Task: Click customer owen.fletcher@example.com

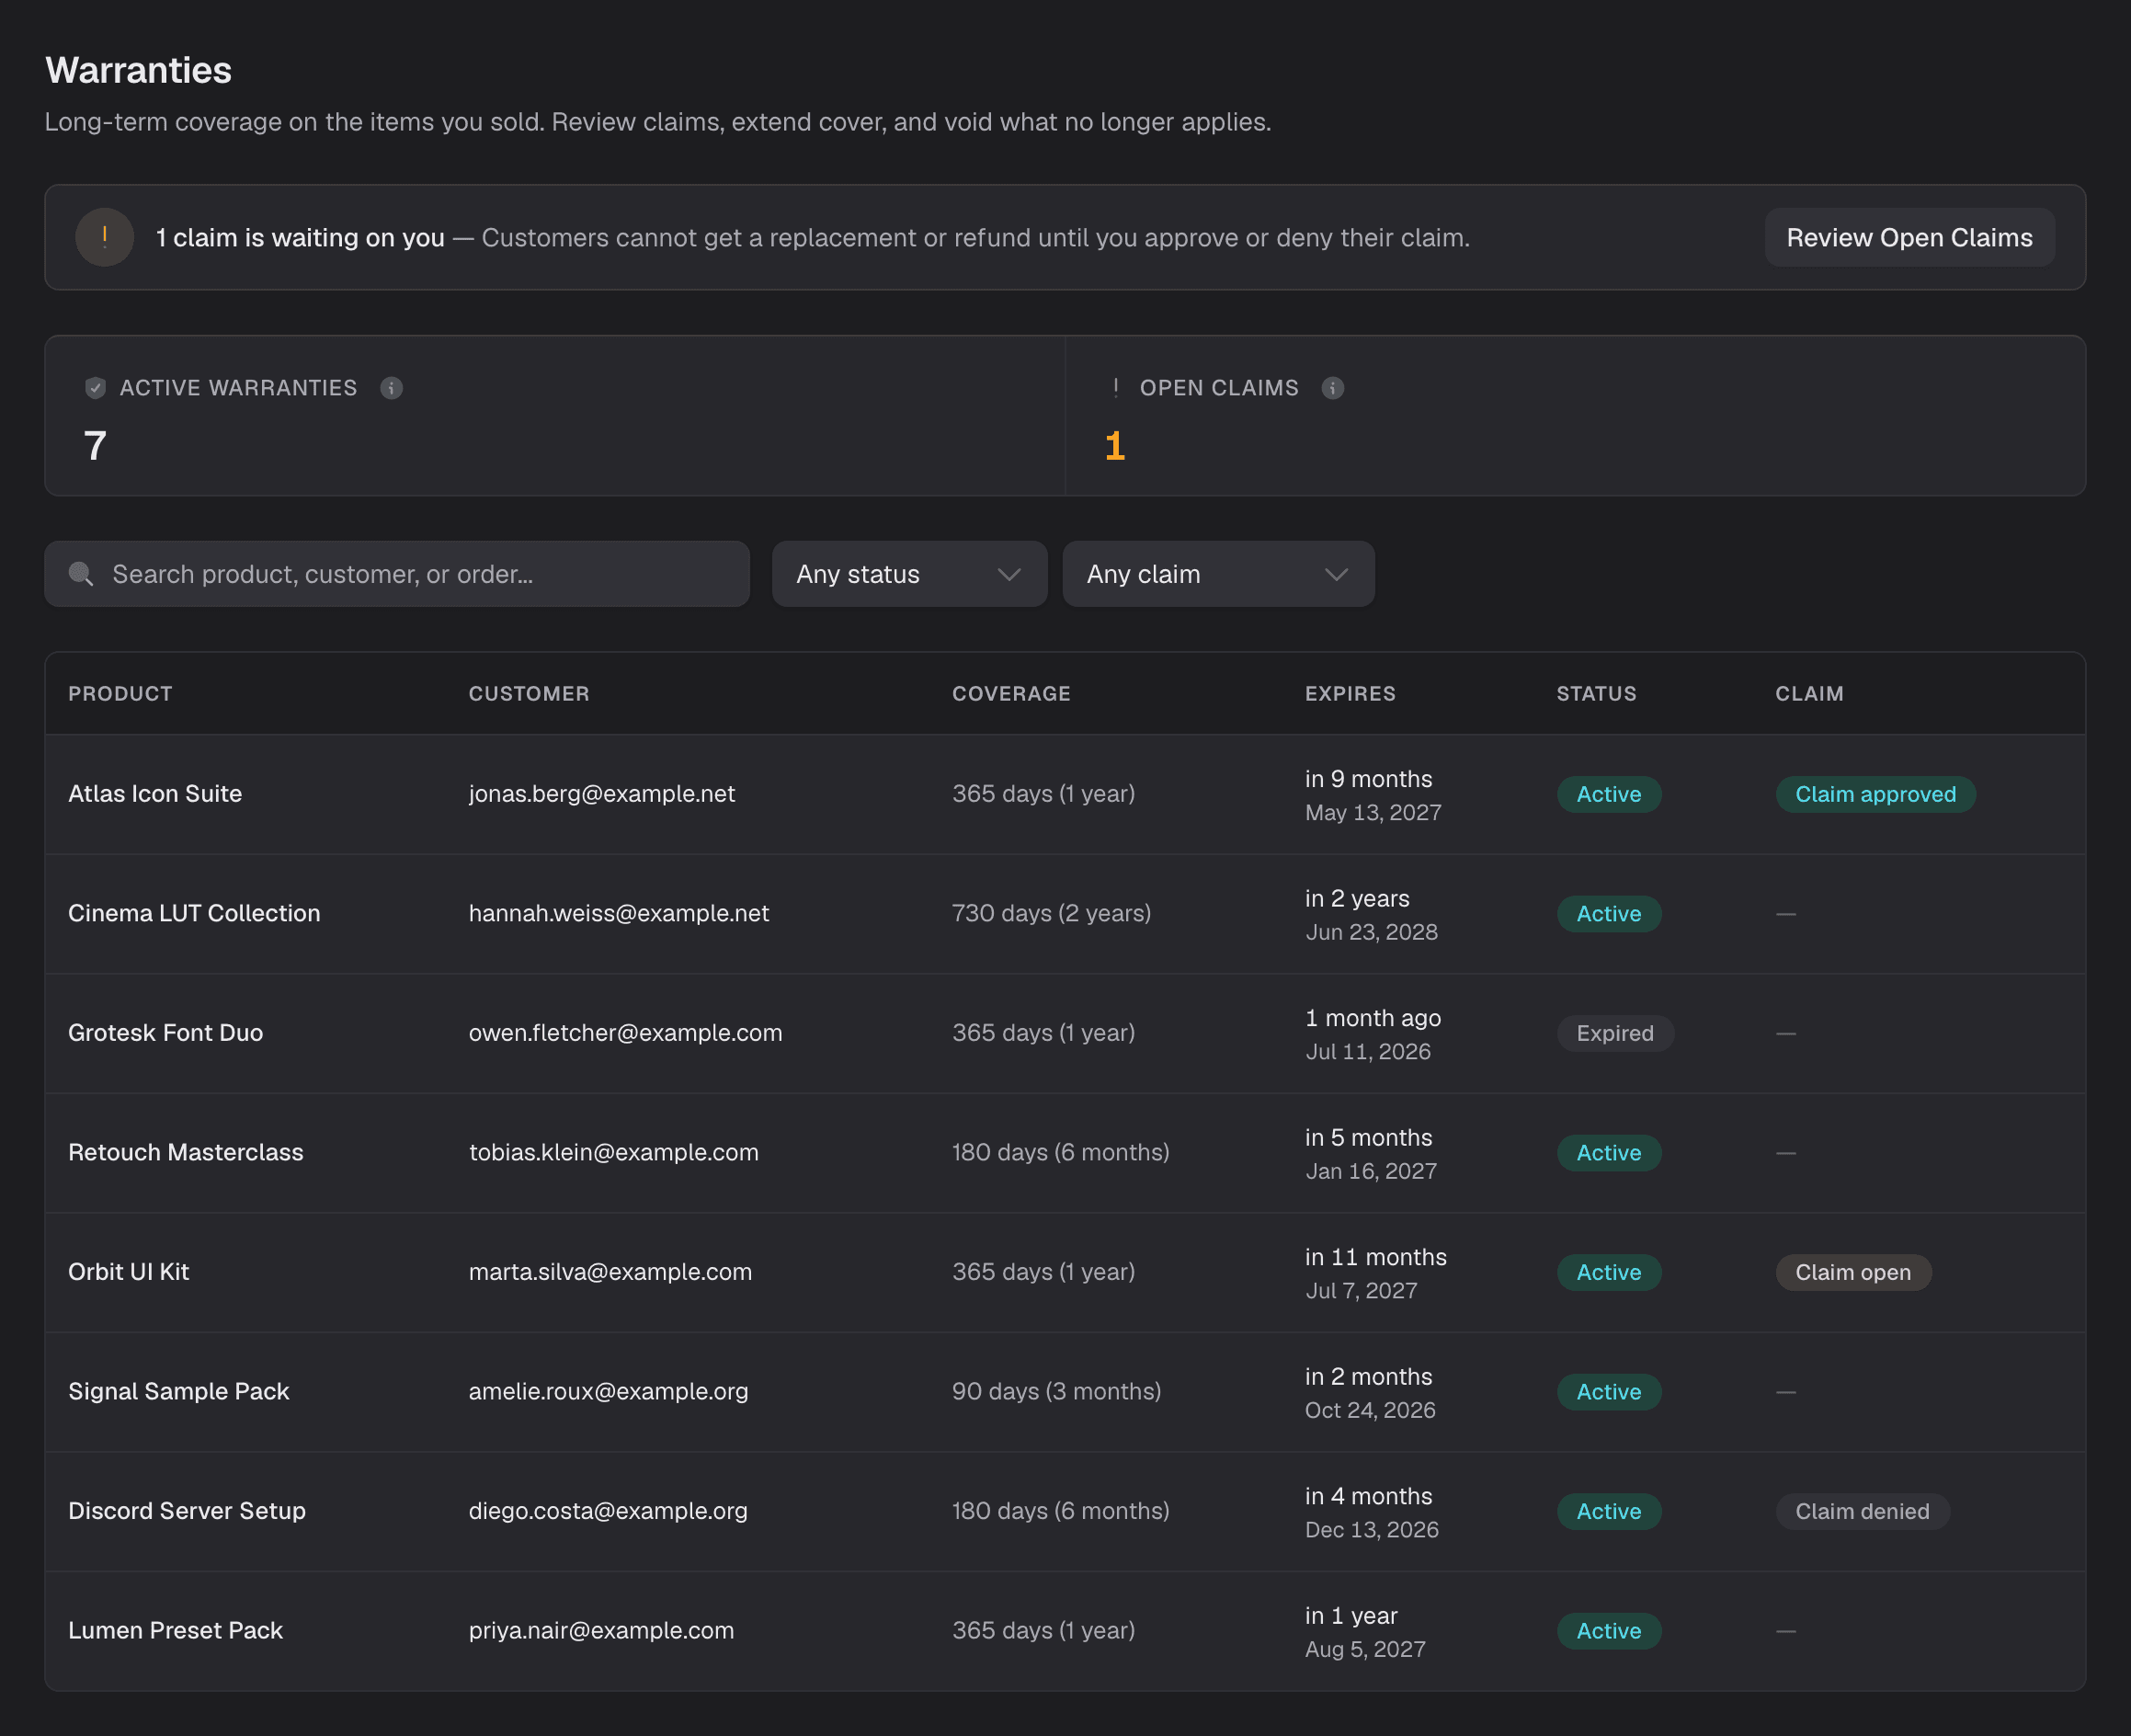Action: pos(625,1033)
